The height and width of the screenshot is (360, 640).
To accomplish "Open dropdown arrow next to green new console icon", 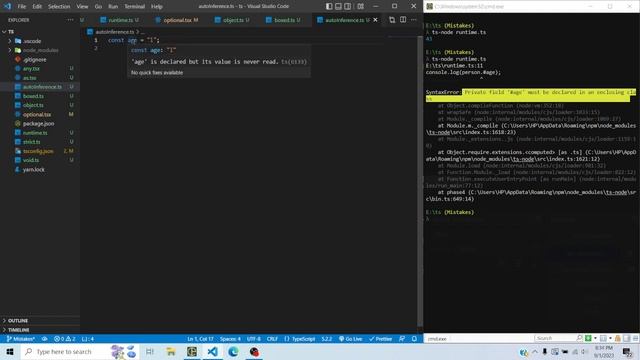I will [x=595, y=338].
